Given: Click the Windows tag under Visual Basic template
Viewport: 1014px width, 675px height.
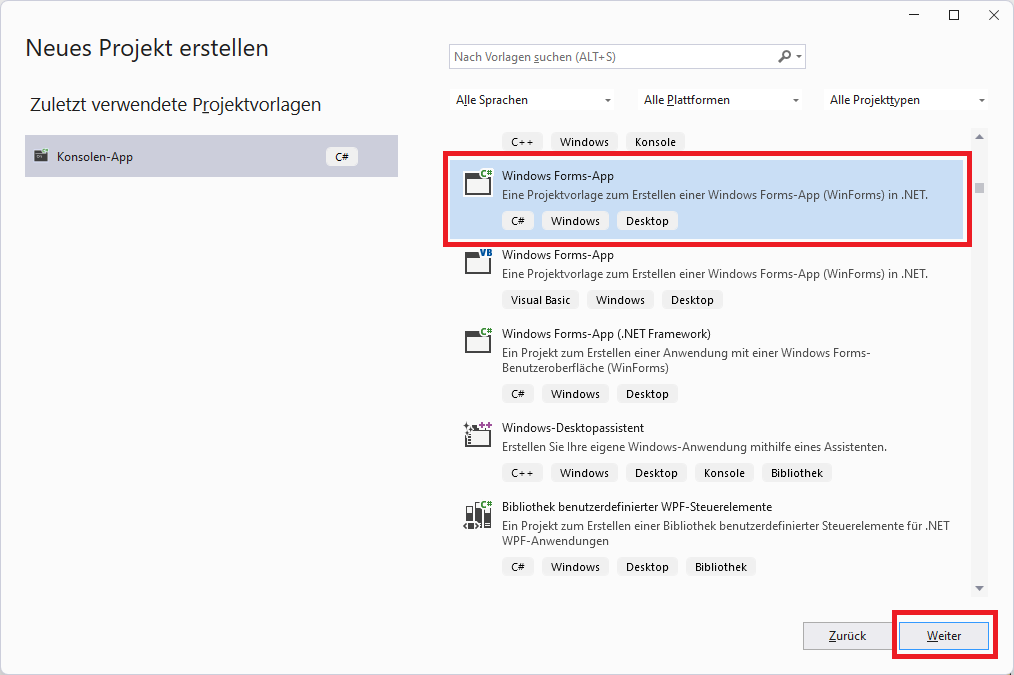Looking at the screenshot, I should [x=620, y=300].
